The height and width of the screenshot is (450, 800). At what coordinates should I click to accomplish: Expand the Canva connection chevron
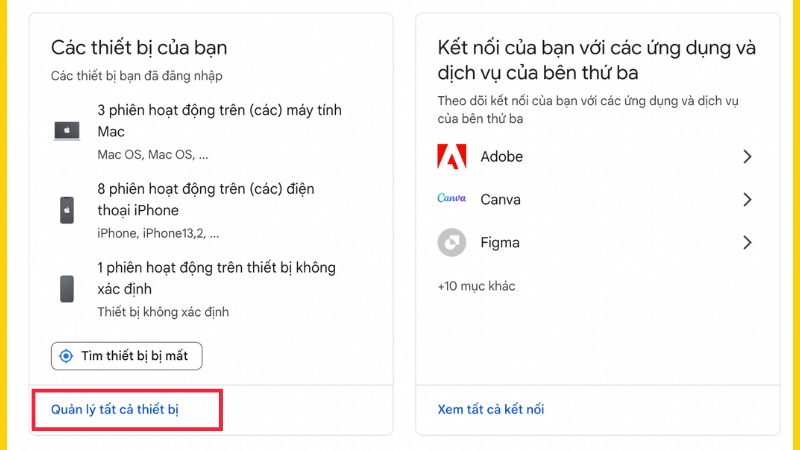(x=746, y=200)
